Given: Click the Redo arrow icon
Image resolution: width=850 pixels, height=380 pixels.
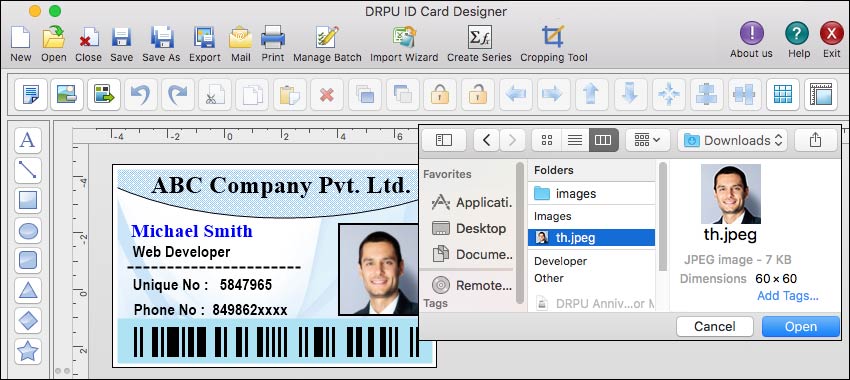Looking at the screenshot, I should (x=178, y=94).
